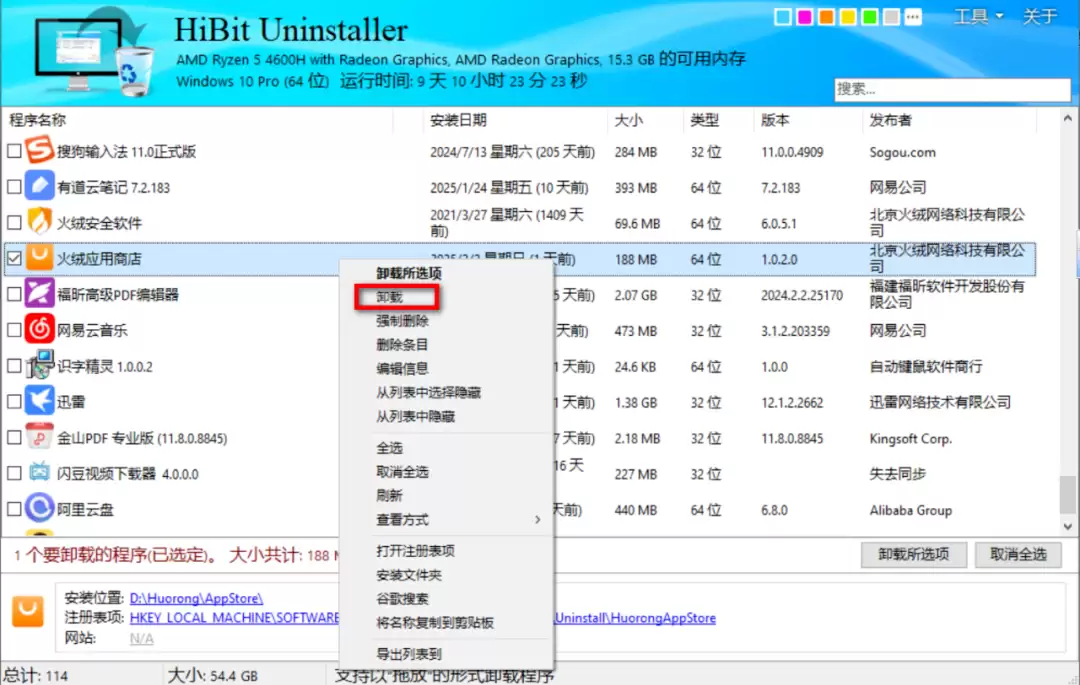Tick the checkbox for 闪豆视频下载器

(x=14, y=473)
